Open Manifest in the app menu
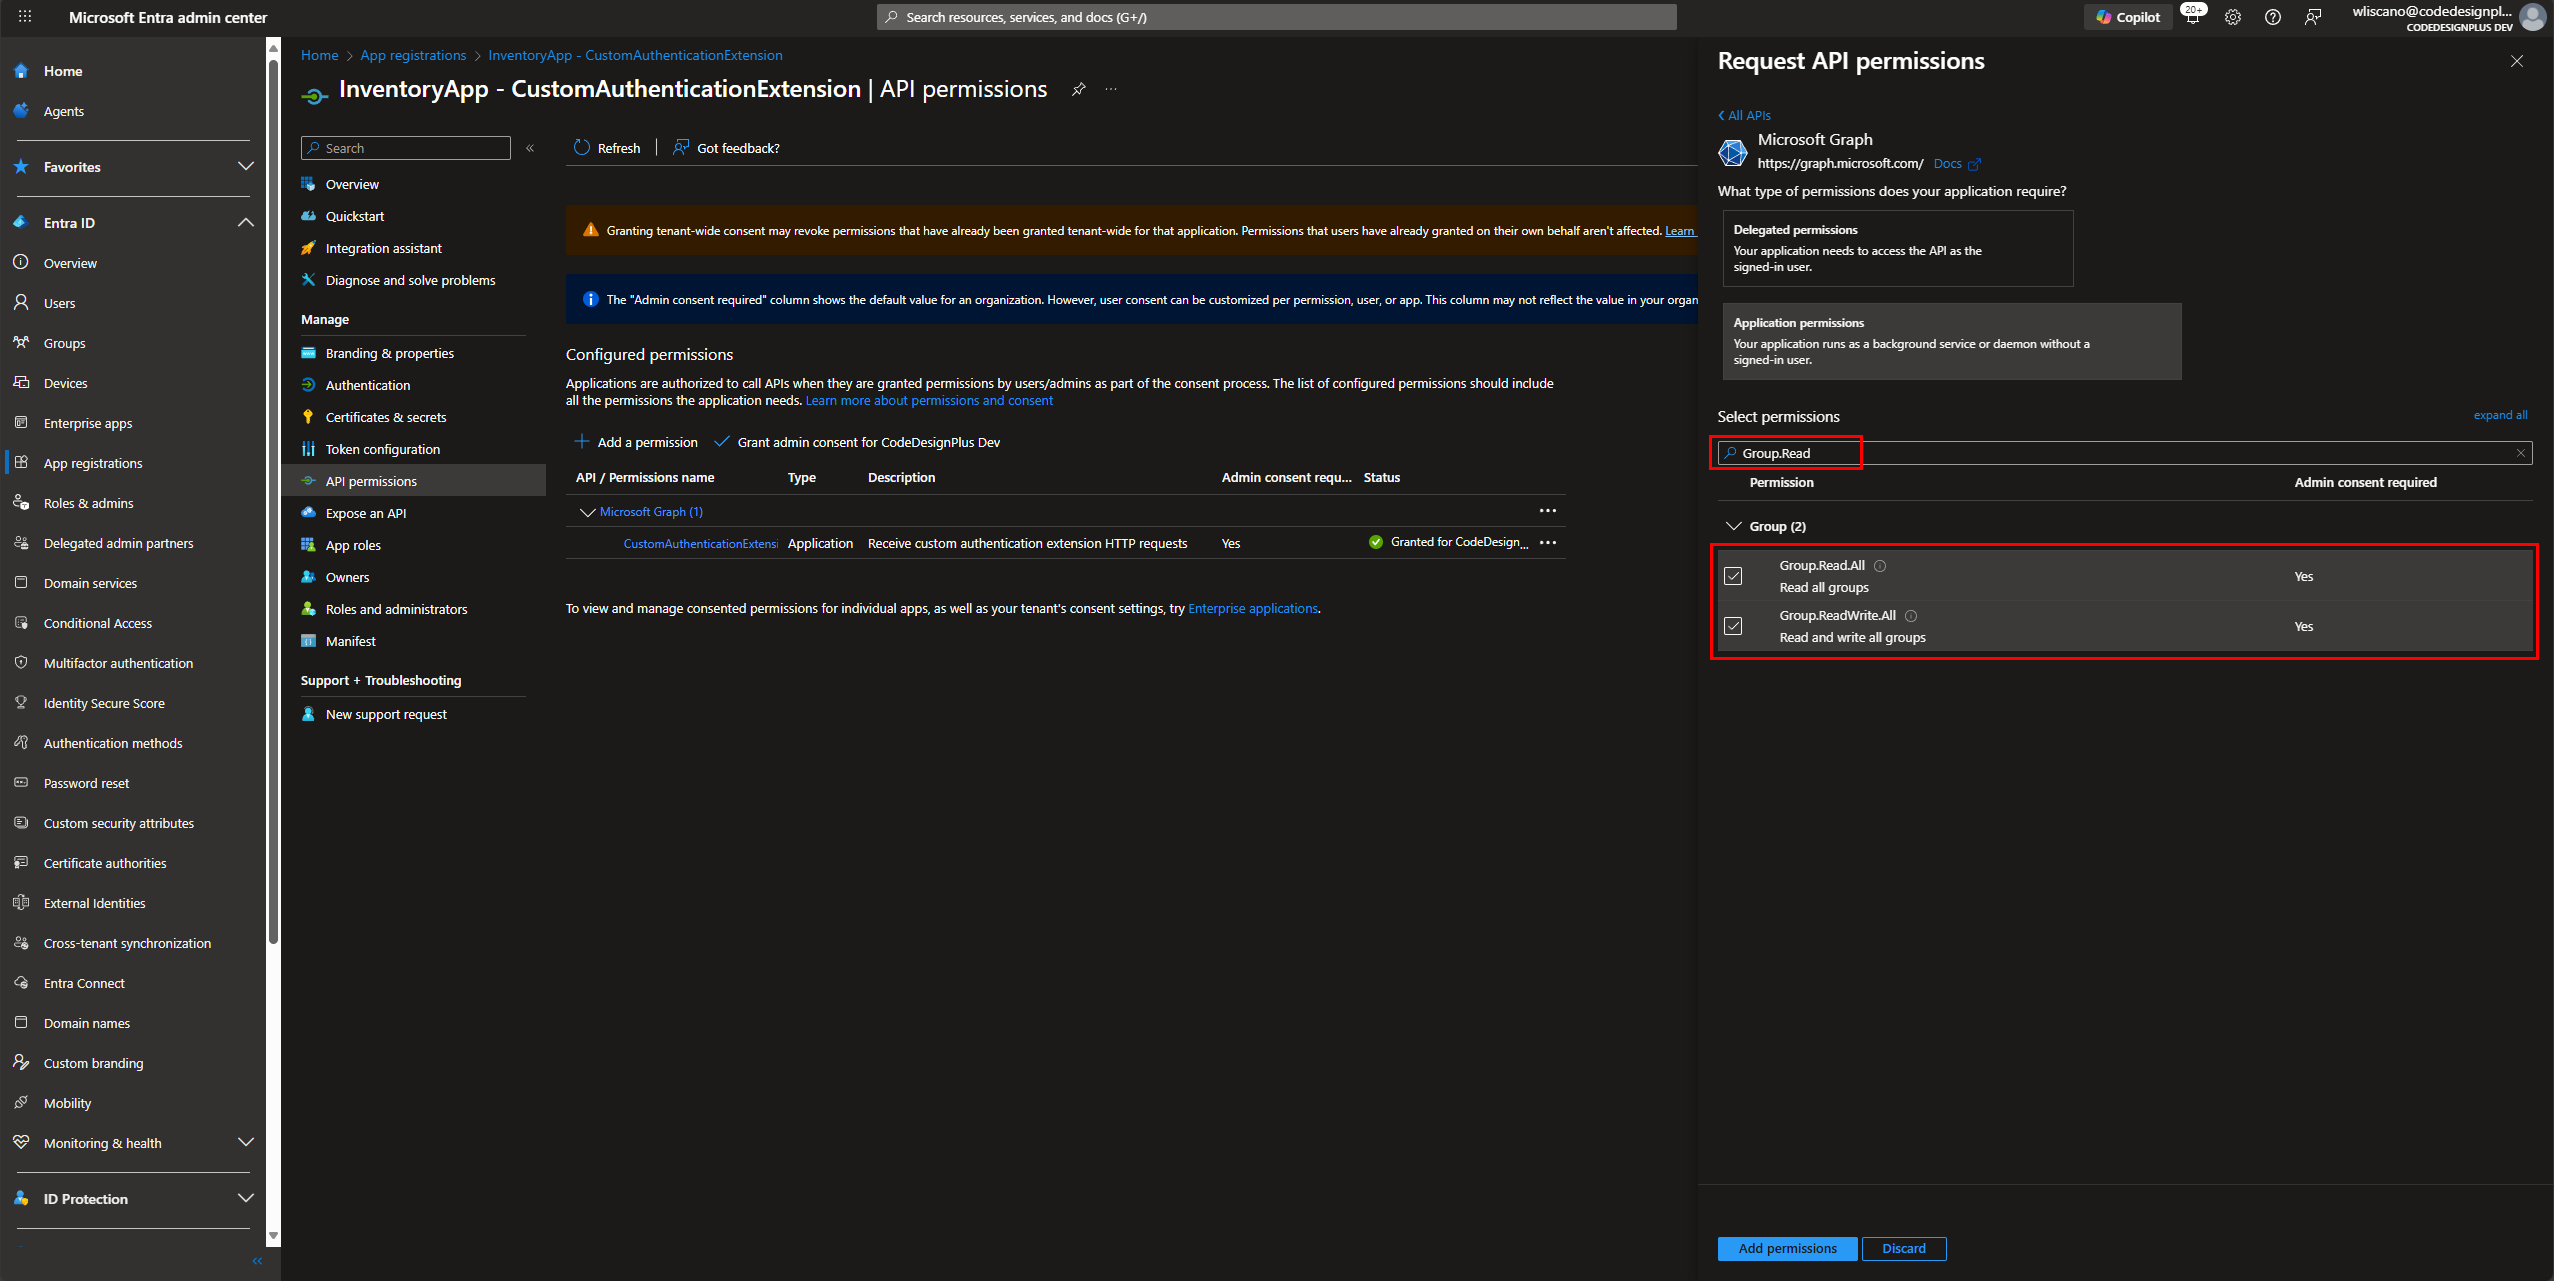This screenshot has width=2554, height=1281. click(350, 641)
